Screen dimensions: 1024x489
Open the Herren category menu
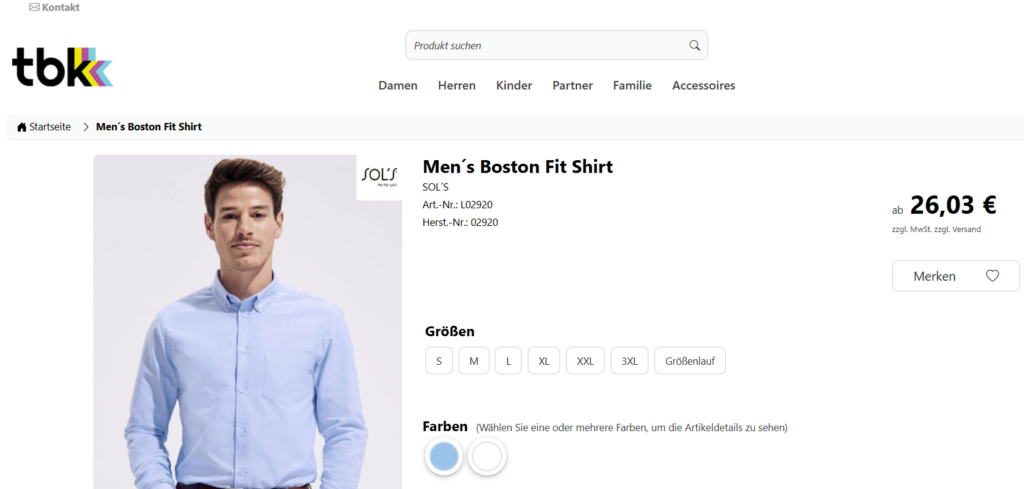click(x=457, y=86)
